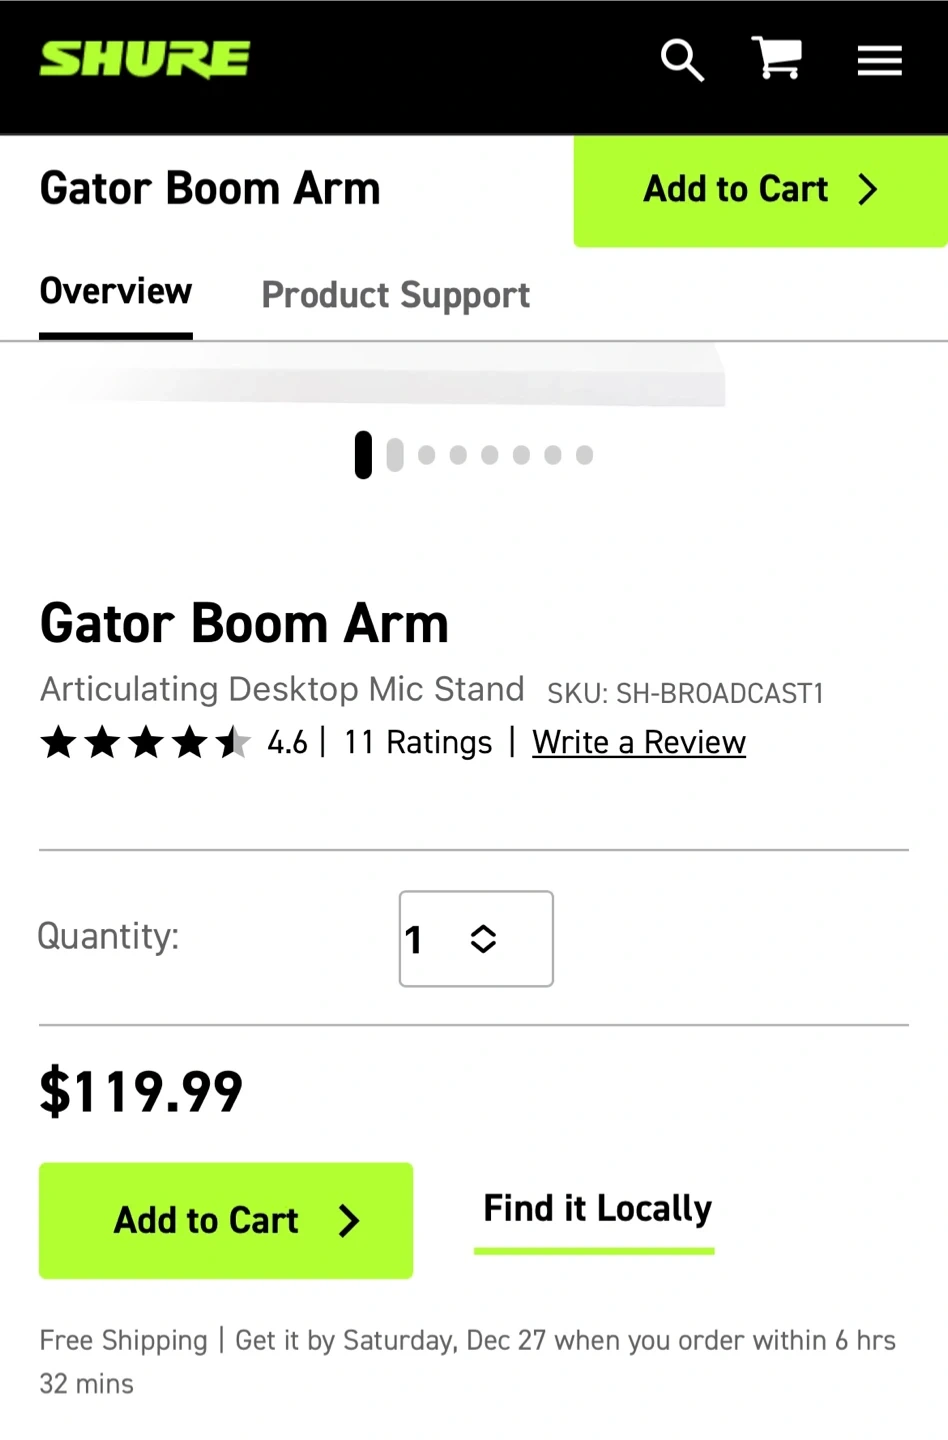The width and height of the screenshot is (948, 1440).
Task: Open the Quantity selector dropdown
Action: (475, 938)
